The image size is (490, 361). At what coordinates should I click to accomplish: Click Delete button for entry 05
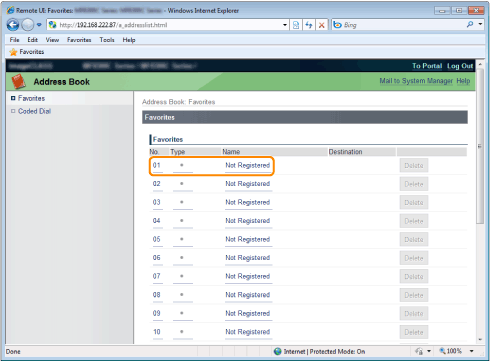pyautogui.click(x=414, y=240)
